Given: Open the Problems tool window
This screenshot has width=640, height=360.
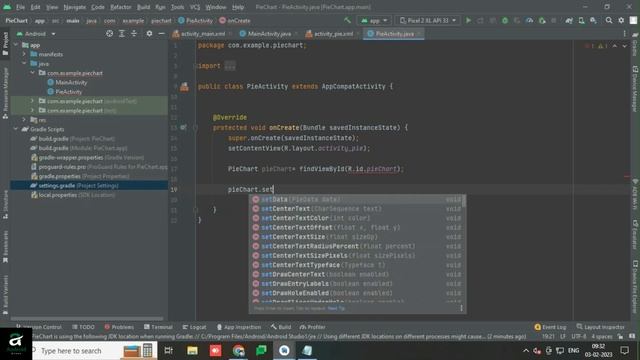Looking at the screenshot, I should coord(119,327).
